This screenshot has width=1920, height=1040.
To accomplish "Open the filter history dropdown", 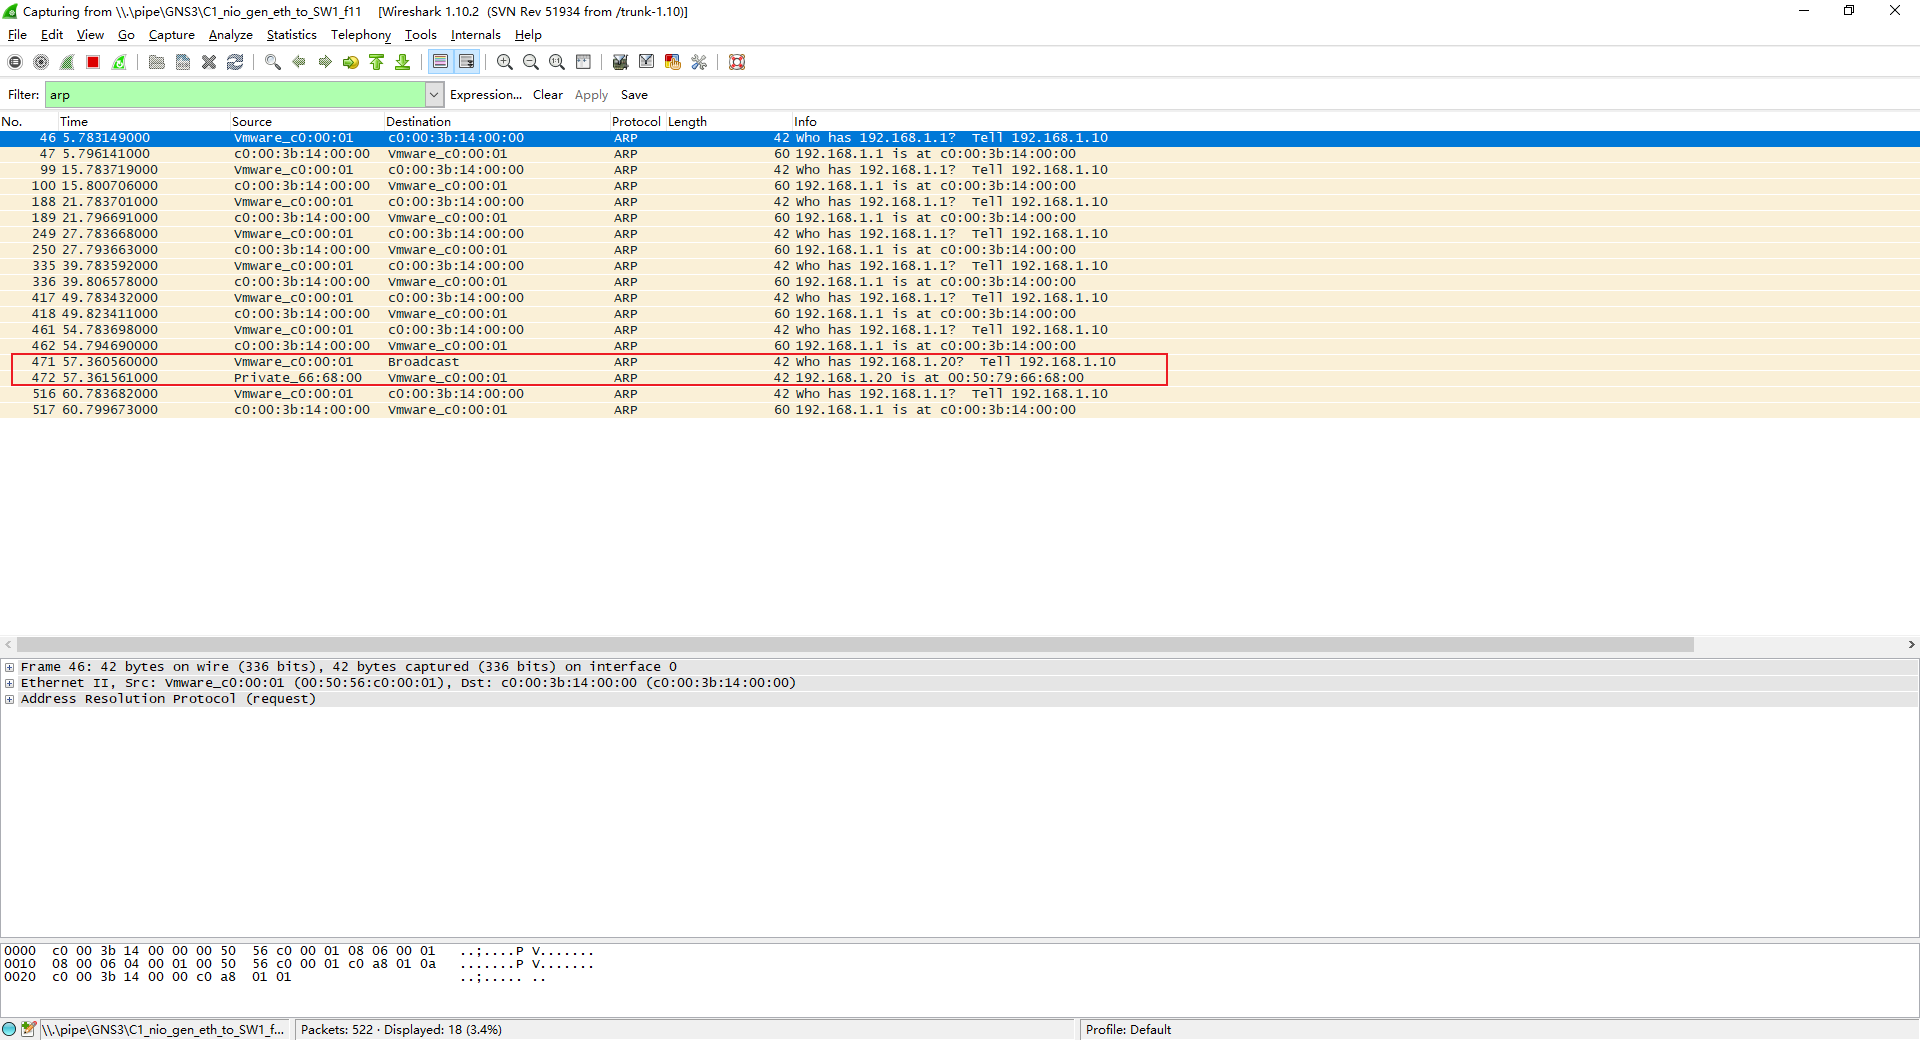I will 434,95.
